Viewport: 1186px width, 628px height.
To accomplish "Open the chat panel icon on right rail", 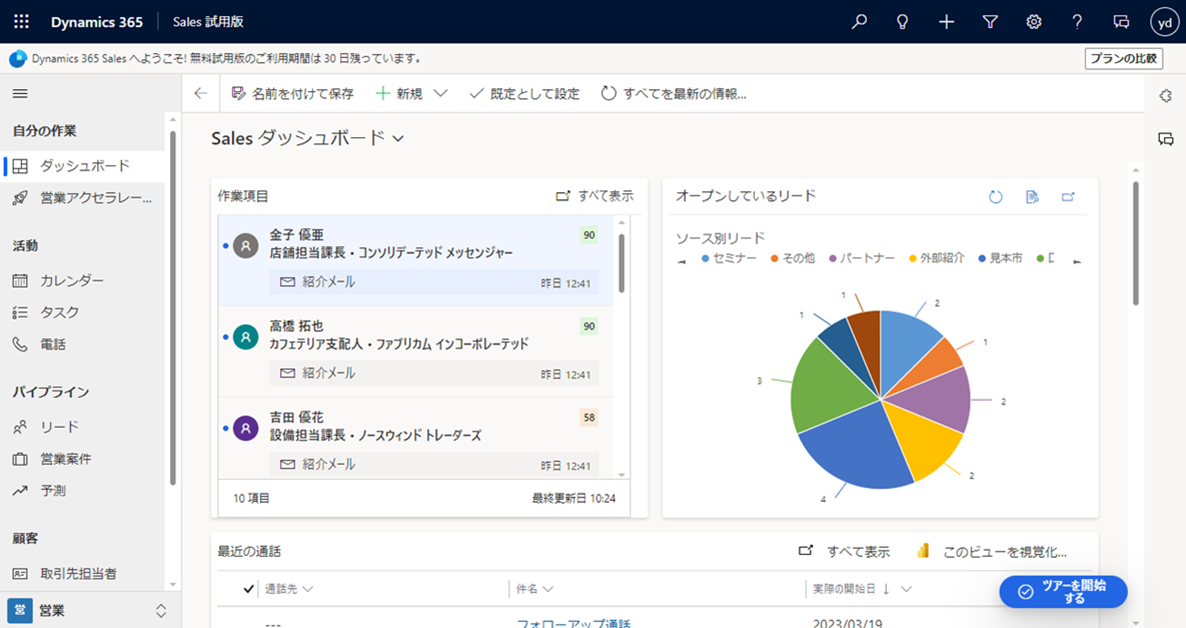I will [1166, 139].
